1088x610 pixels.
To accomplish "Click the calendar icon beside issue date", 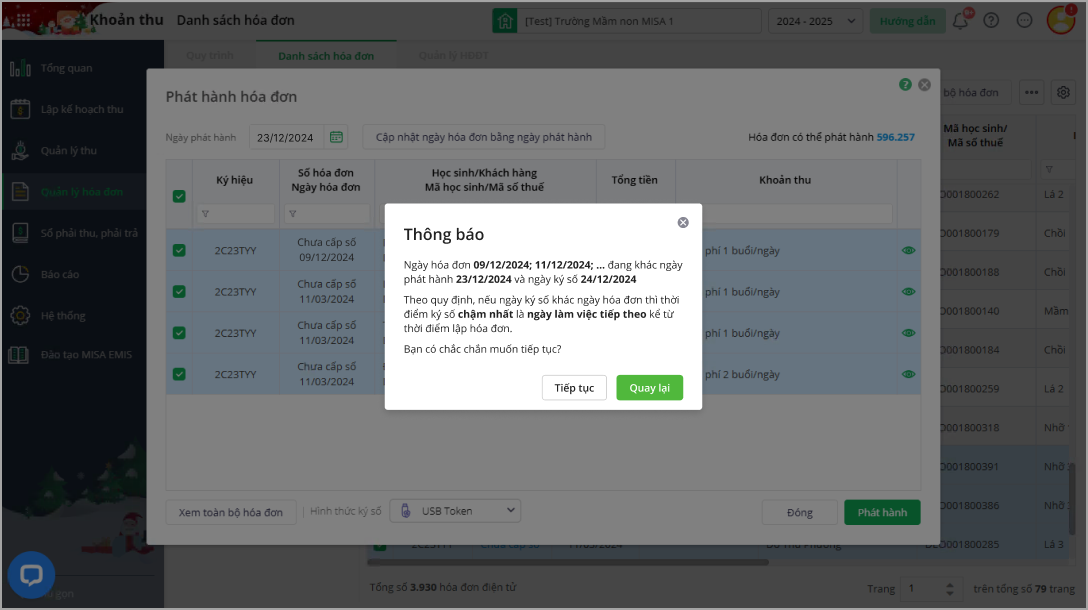I will [336, 137].
